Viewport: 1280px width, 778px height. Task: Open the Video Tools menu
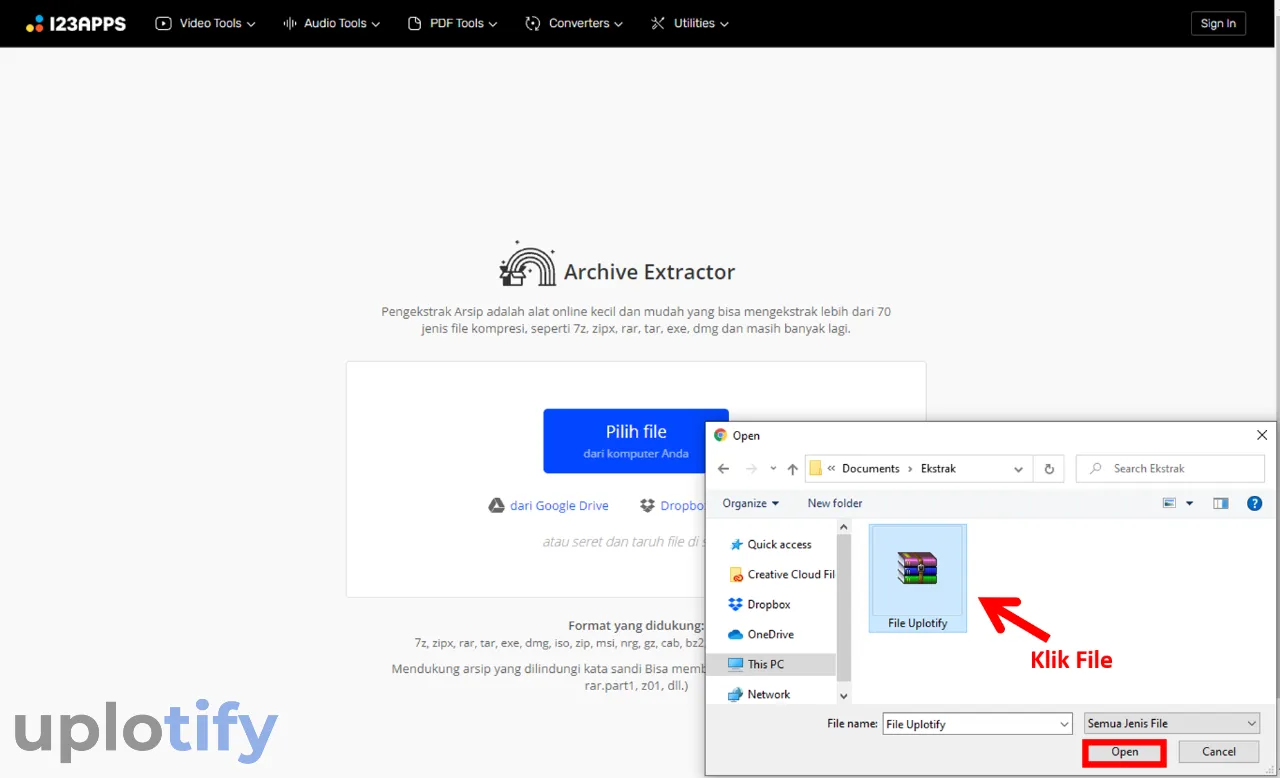click(x=205, y=23)
